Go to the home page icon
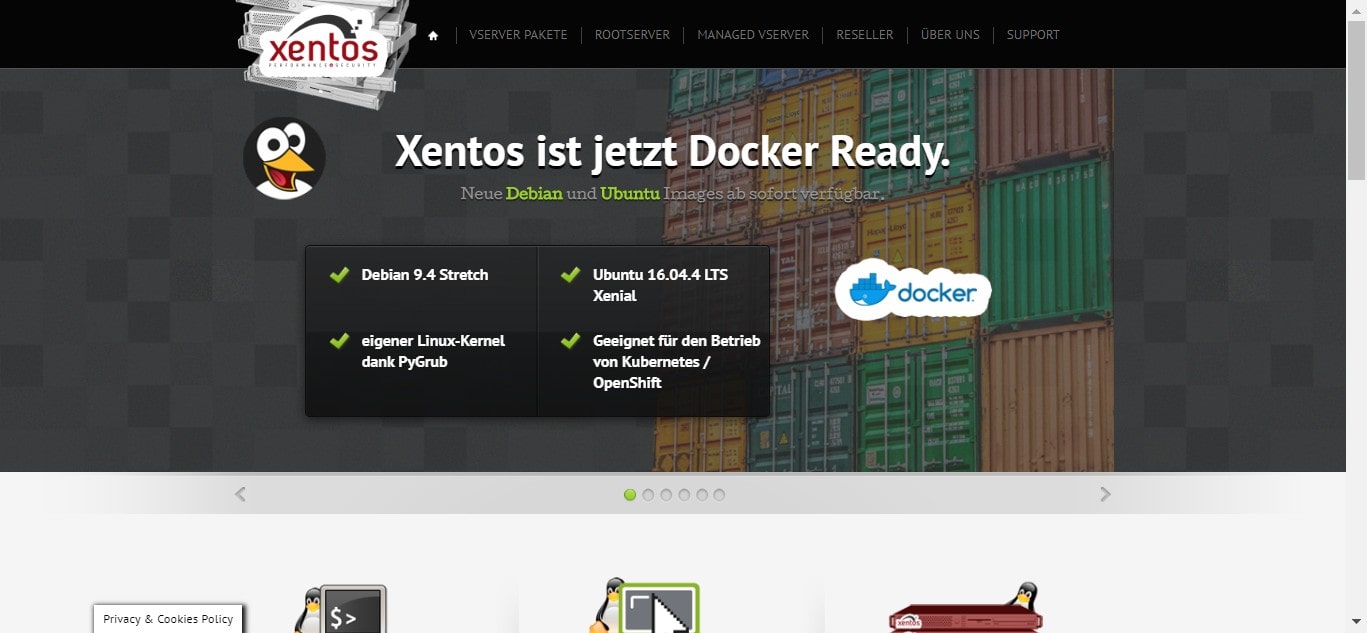Image resolution: width=1367 pixels, height=633 pixels. pyautogui.click(x=433, y=35)
